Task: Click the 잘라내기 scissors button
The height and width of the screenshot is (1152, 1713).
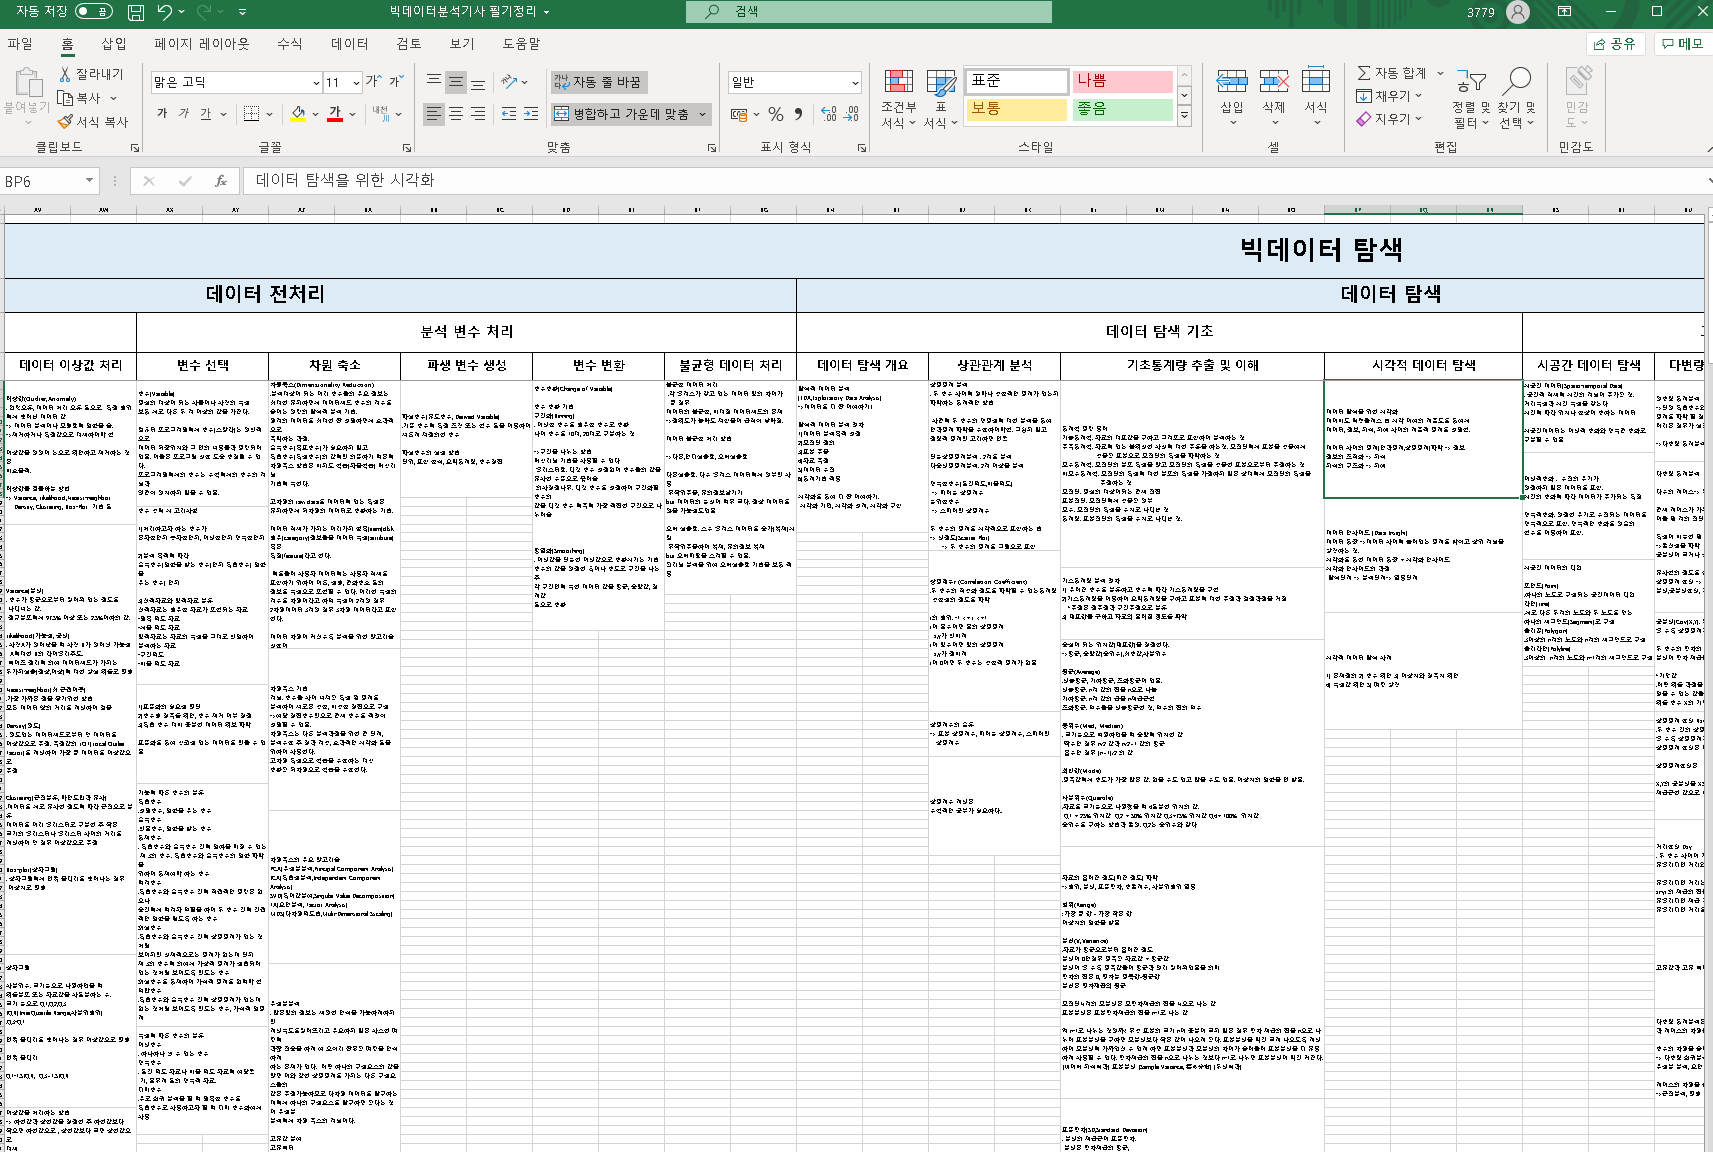Action: [x=91, y=74]
